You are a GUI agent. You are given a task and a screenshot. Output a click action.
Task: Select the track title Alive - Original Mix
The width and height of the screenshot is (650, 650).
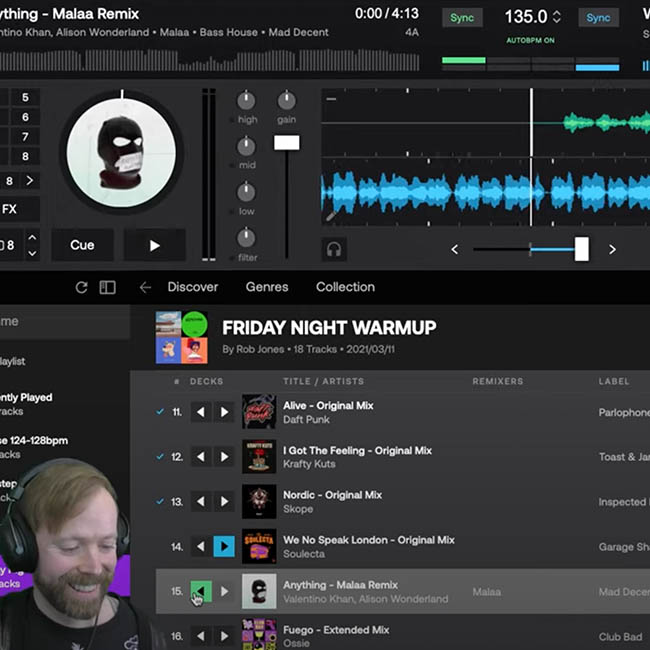(x=328, y=405)
